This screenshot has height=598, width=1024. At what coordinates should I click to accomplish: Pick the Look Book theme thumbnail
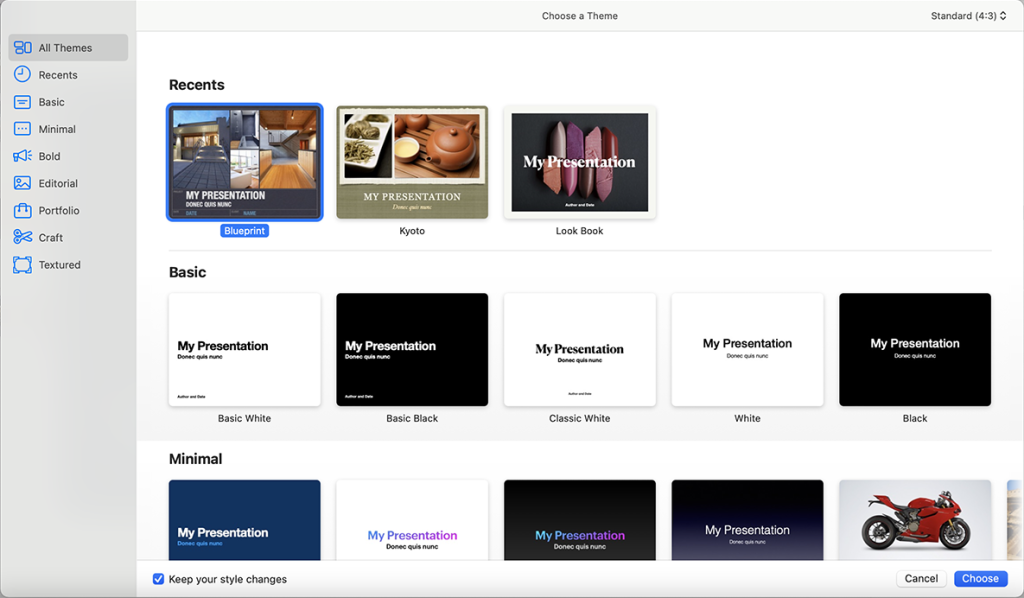click(580, 162)
